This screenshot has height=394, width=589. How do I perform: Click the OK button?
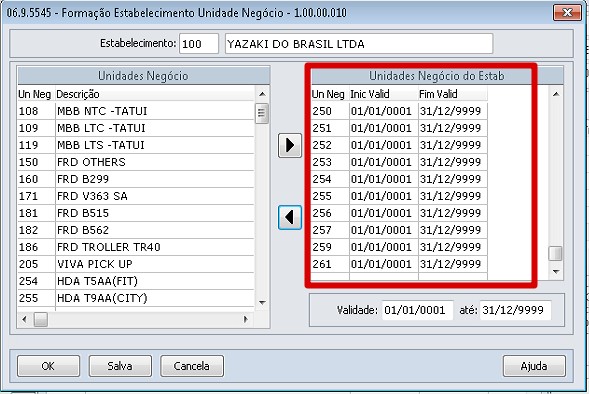click(x=48, y=366)
